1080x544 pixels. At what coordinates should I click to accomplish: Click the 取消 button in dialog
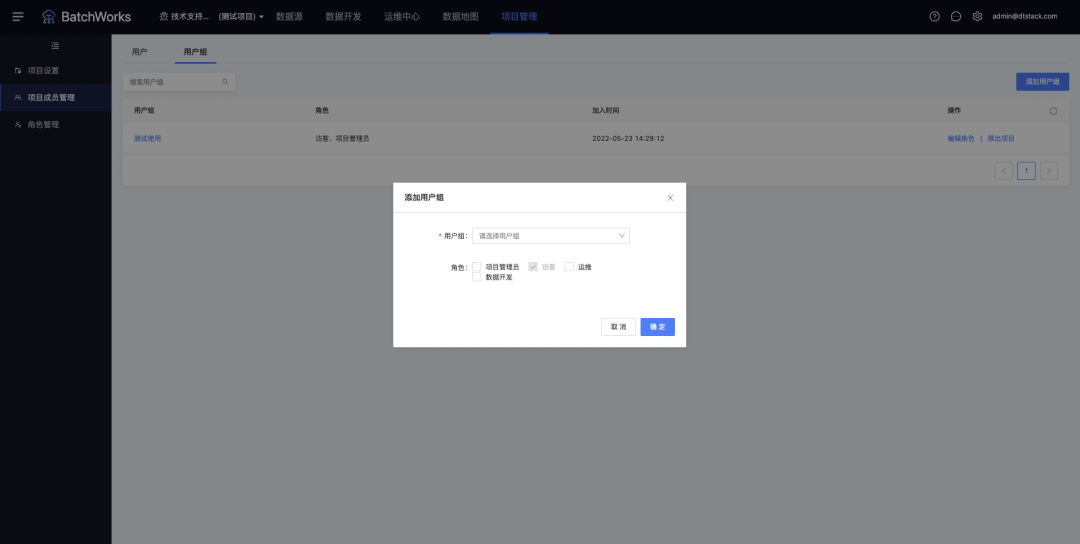pos(618,327)
